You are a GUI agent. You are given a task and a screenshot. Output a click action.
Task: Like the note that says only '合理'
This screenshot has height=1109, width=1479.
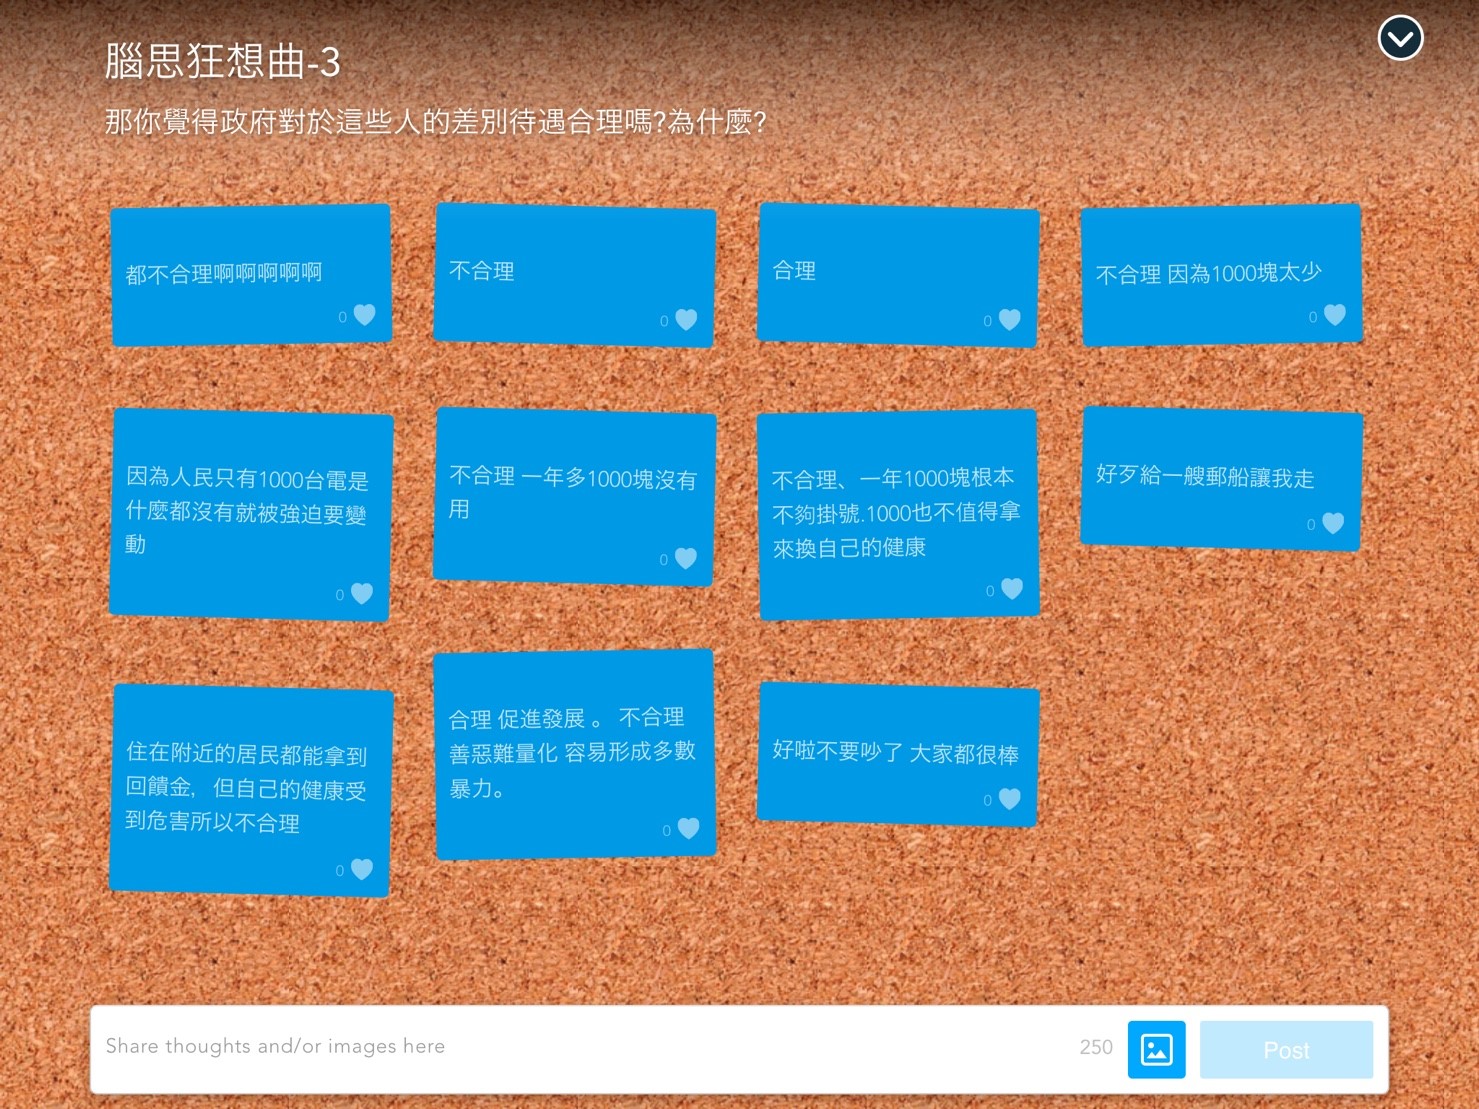coord(1010,319)
